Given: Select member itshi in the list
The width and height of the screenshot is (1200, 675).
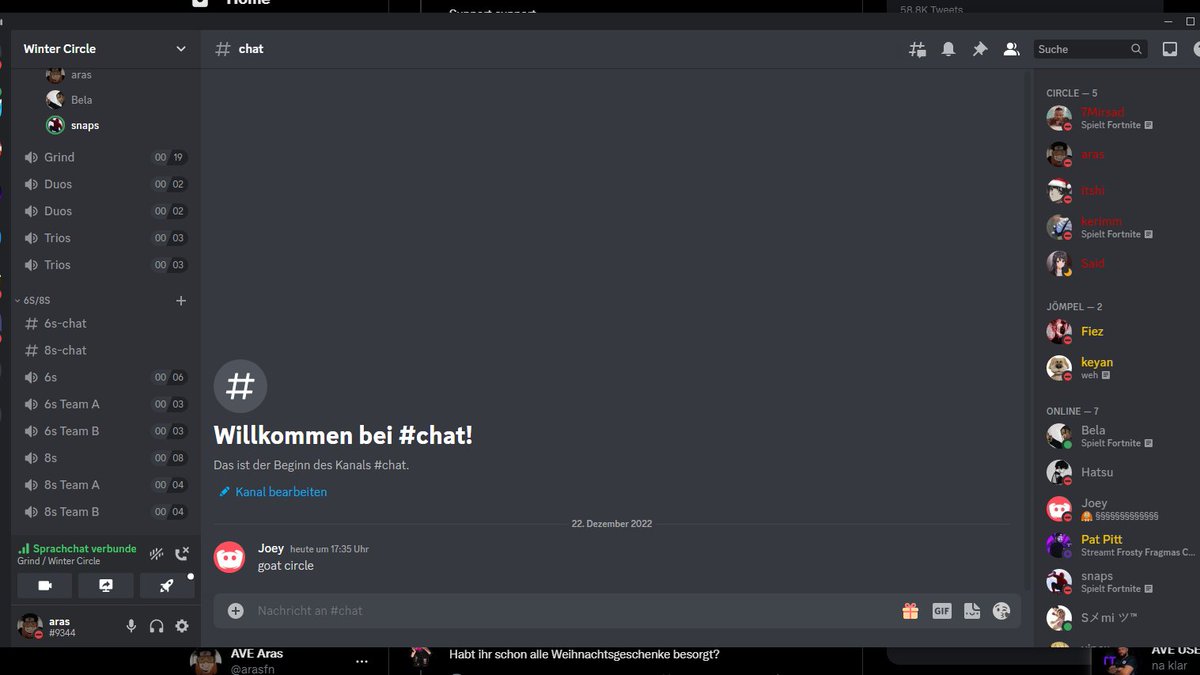Looking at the screenshot, I should (x=1118, y=190).
